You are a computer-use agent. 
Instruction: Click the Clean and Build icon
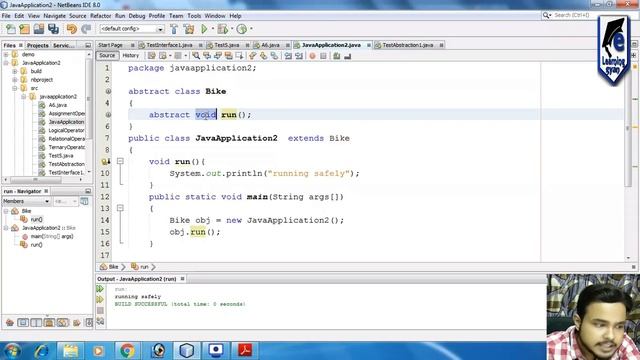tap(189, 29)
